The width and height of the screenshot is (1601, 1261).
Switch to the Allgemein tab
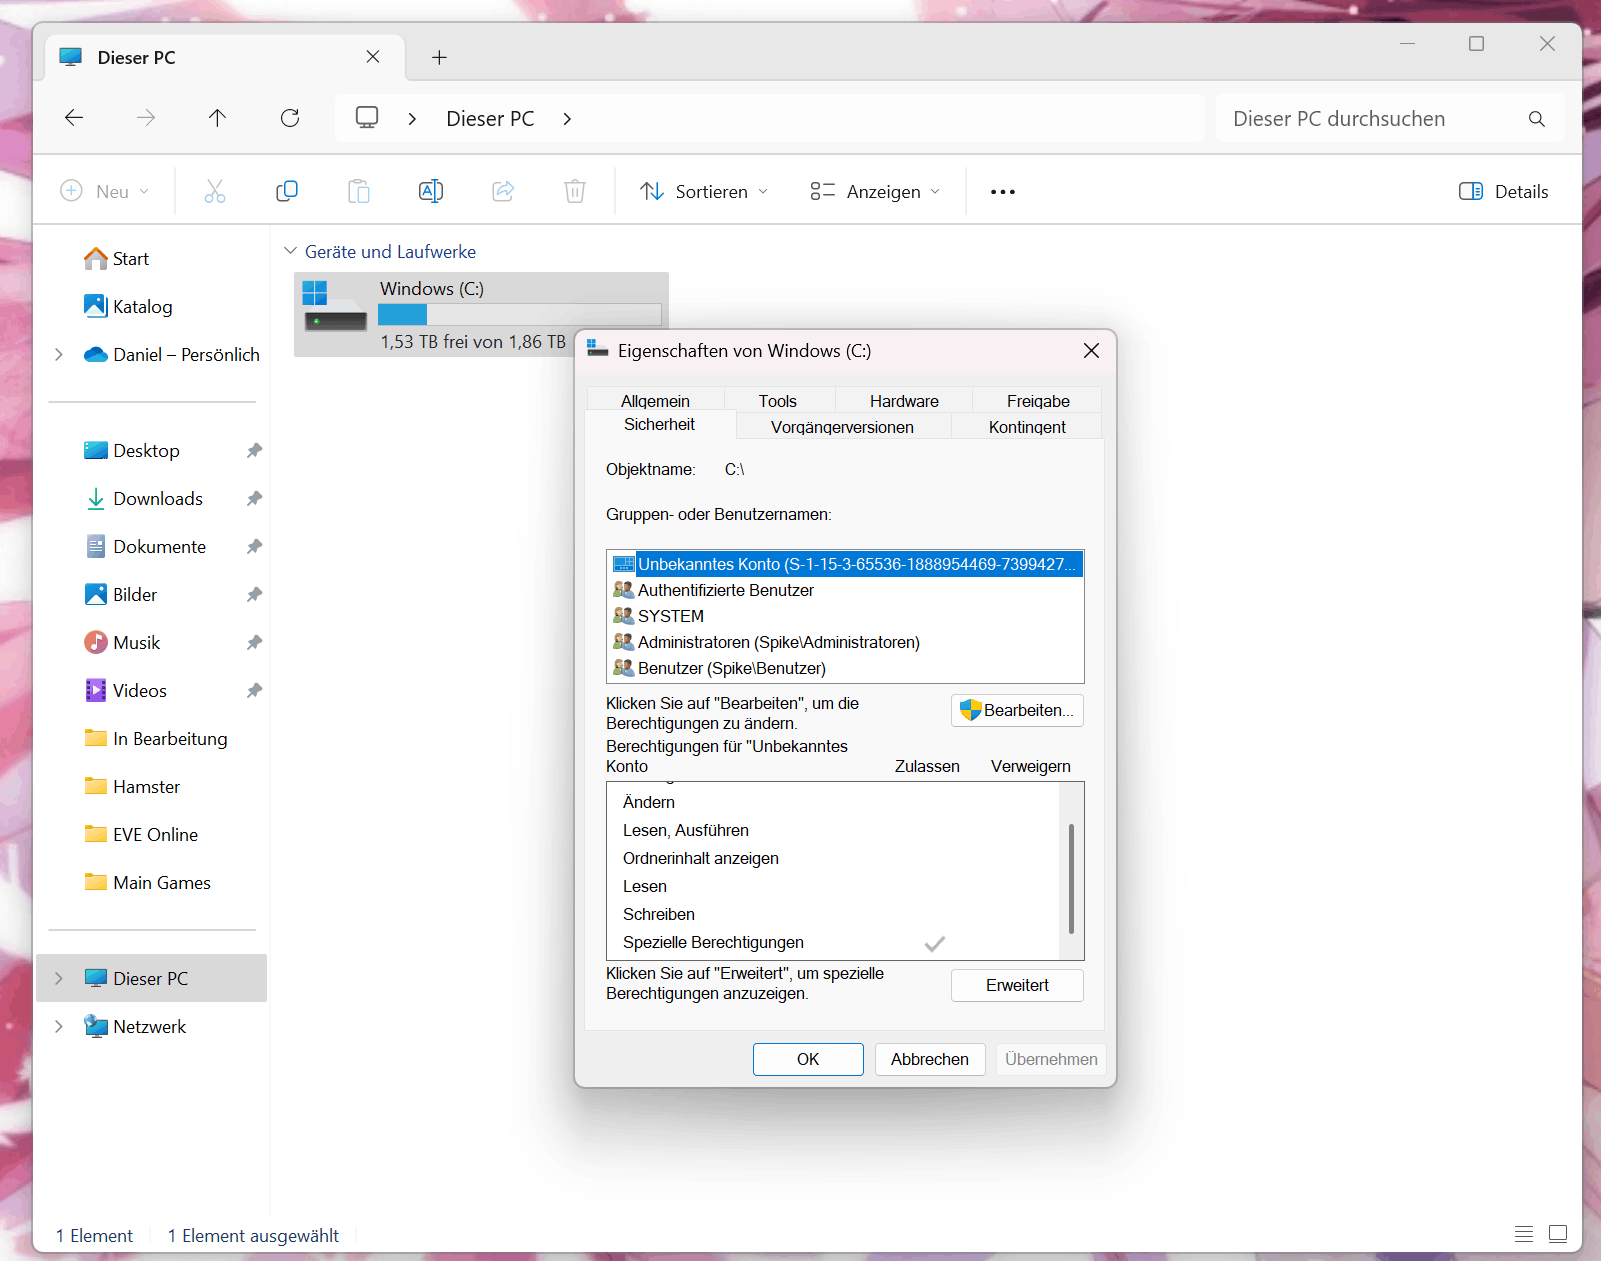655,400
